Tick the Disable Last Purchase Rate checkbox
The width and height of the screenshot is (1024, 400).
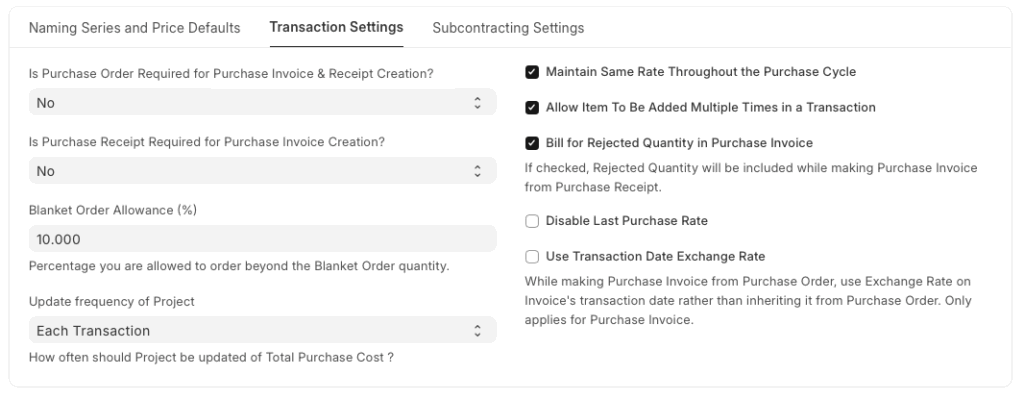coord(532,221)
